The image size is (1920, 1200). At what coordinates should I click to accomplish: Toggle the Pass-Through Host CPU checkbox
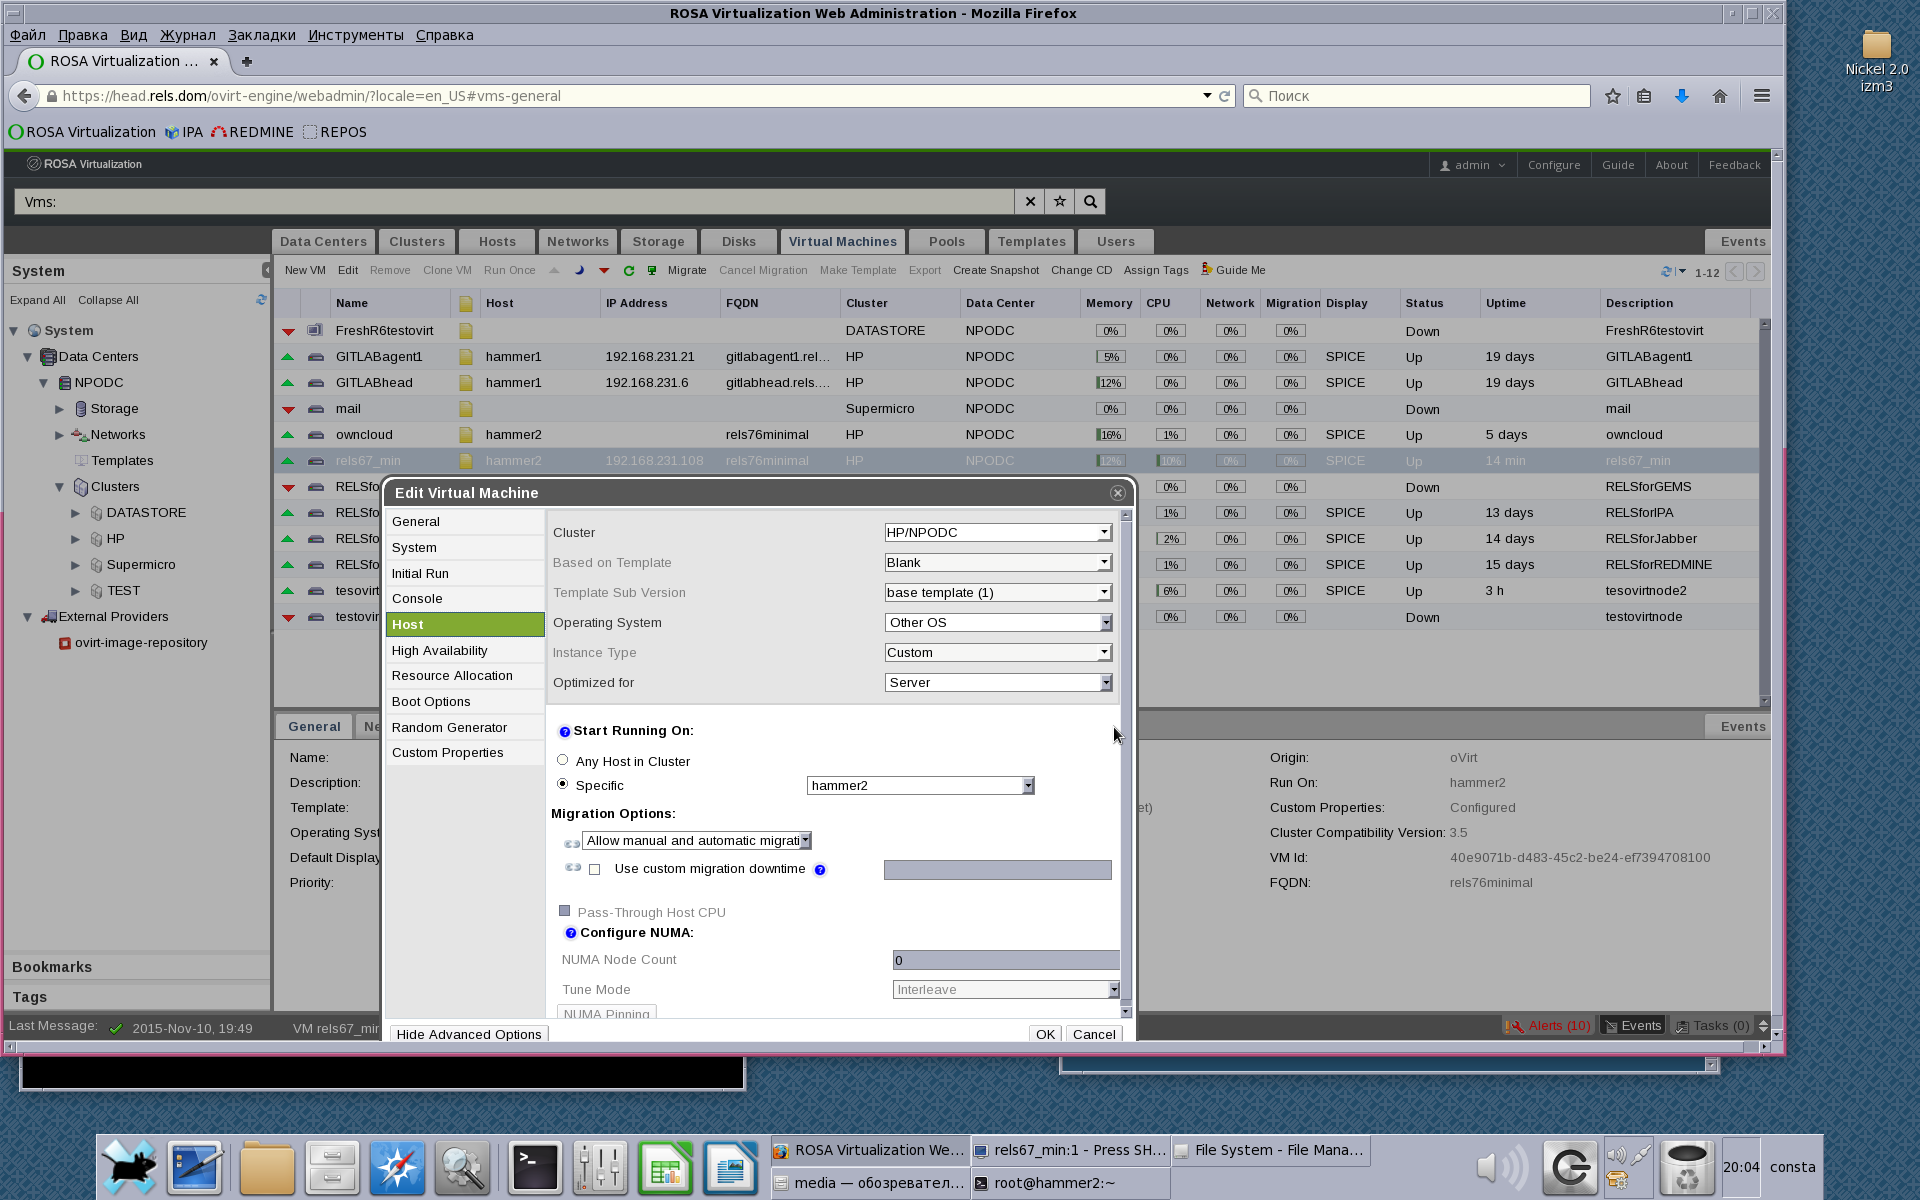565,911
